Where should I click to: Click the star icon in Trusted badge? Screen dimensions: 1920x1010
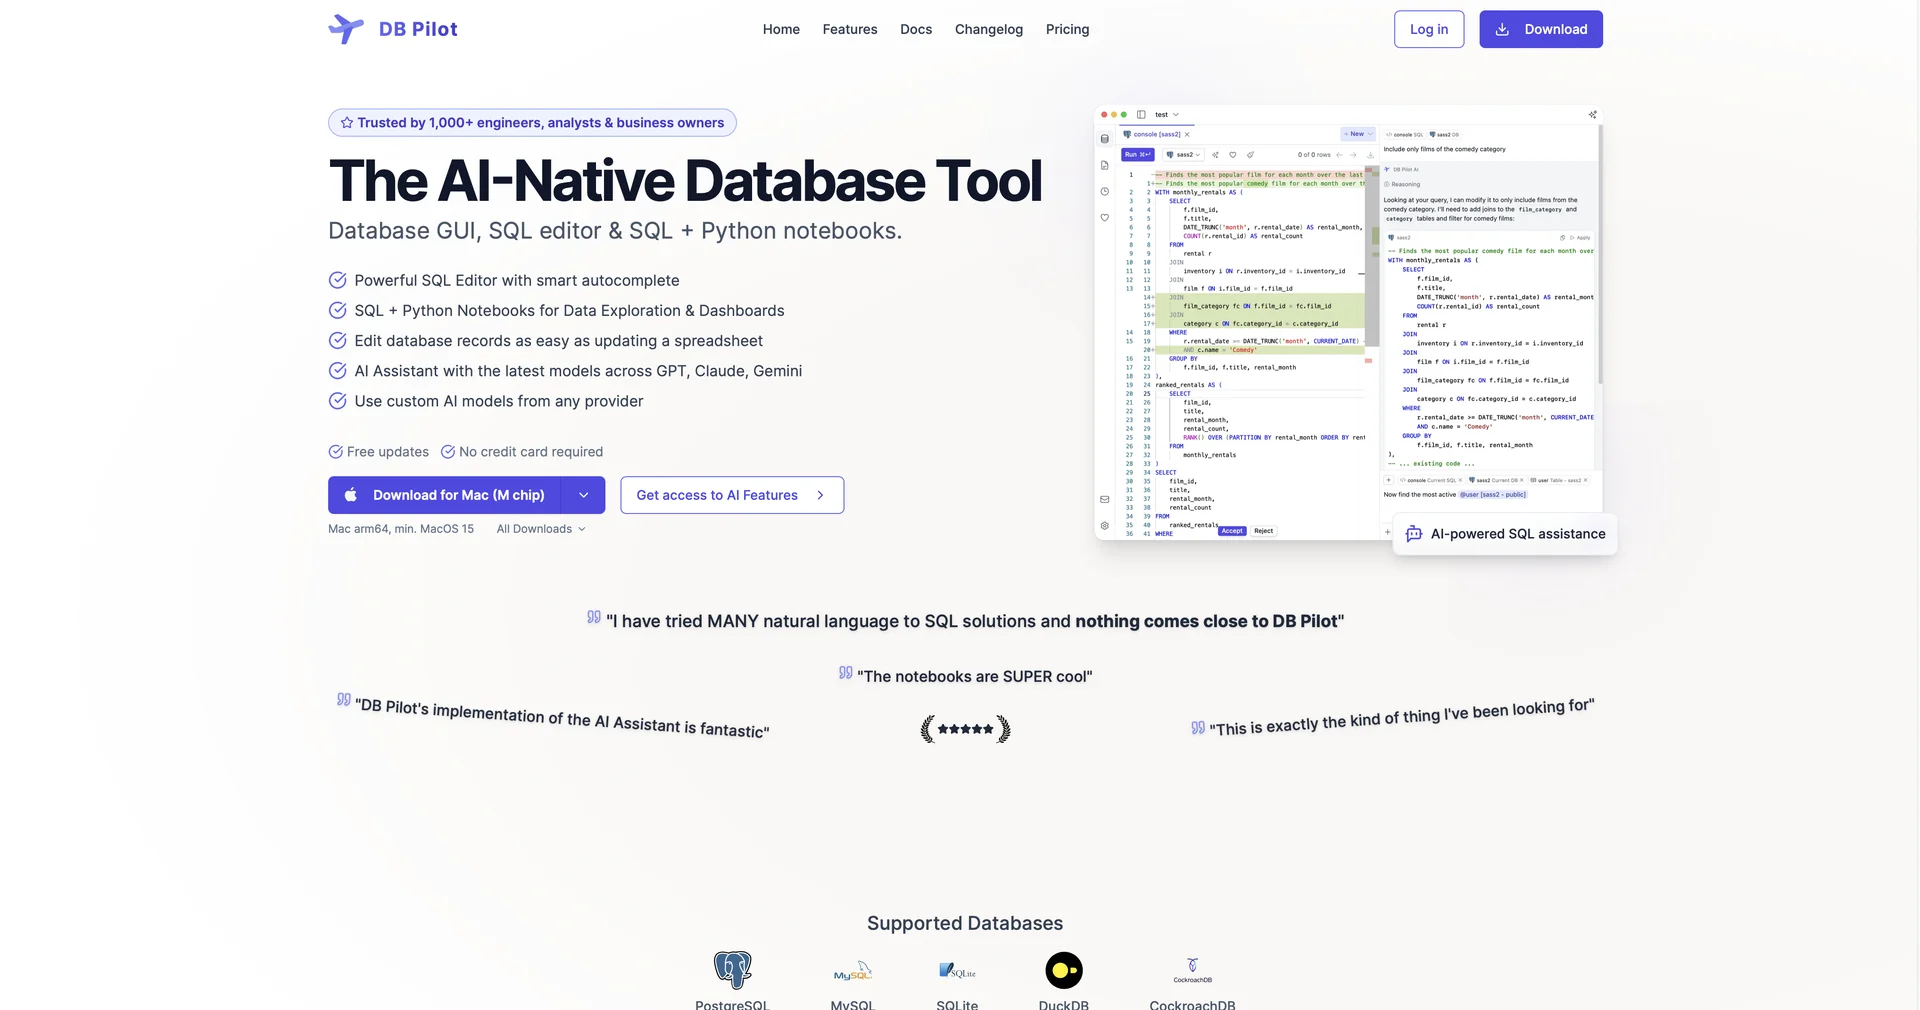coord(346,123)
